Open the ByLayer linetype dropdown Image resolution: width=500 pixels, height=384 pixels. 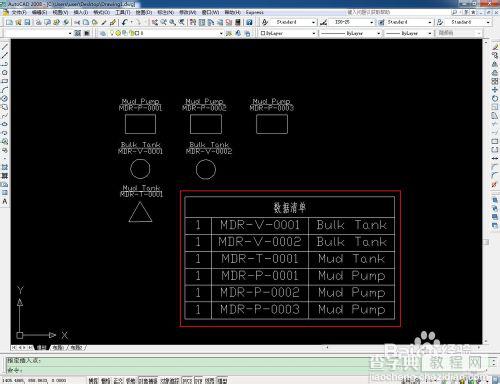click(x=350, y=33)
